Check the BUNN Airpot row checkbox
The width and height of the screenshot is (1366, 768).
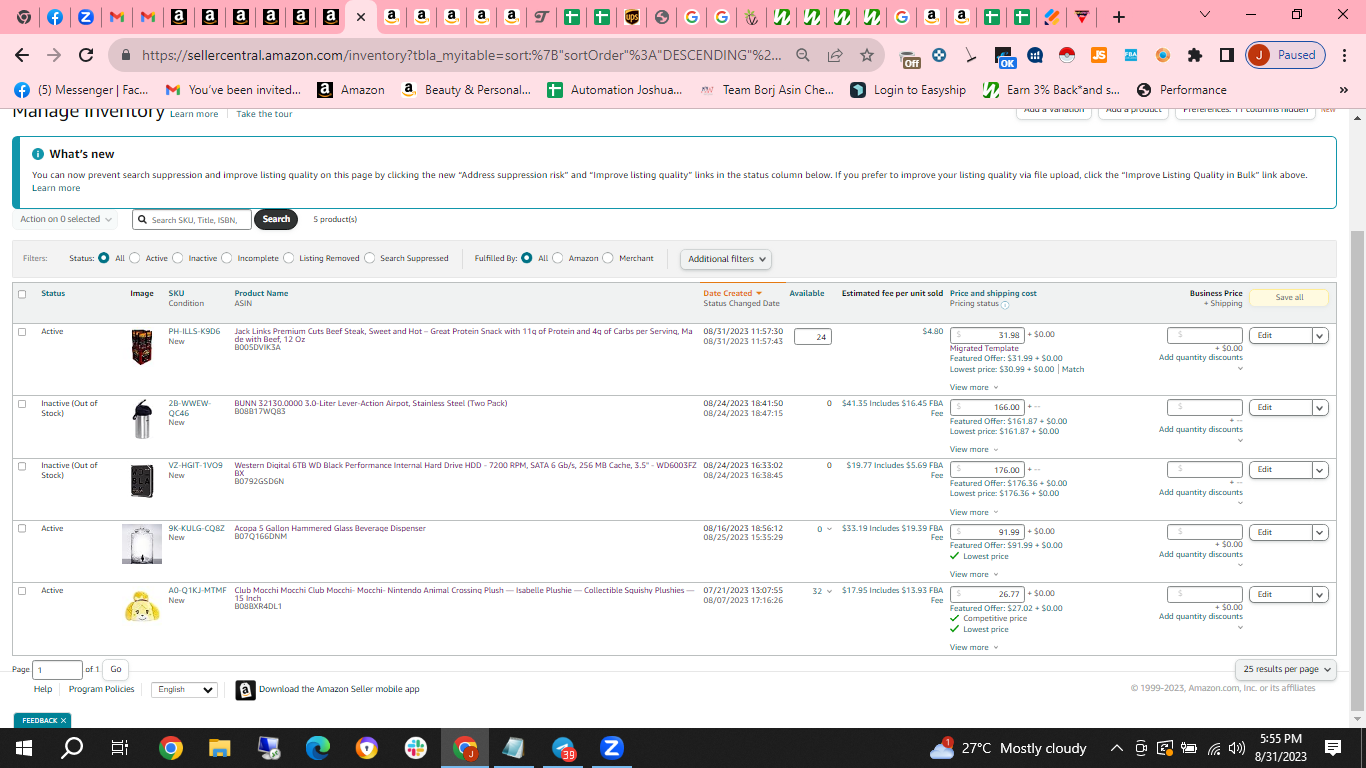22,404
